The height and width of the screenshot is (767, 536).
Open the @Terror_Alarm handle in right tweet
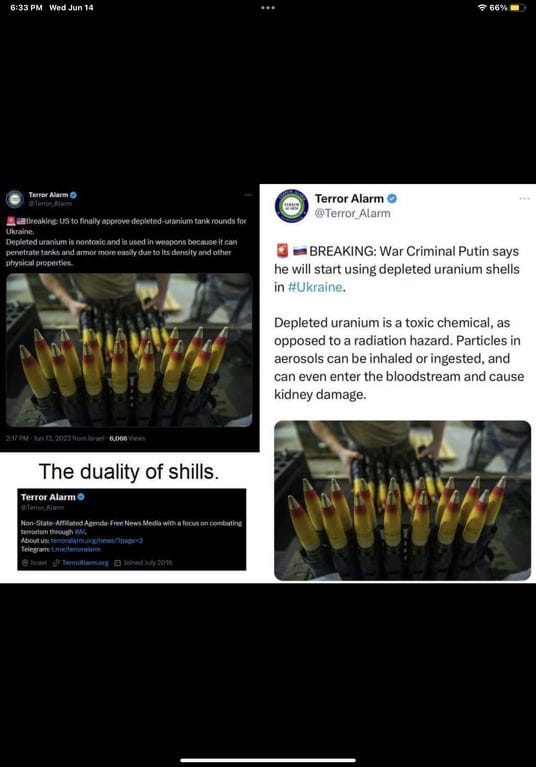tap(352, 213)
